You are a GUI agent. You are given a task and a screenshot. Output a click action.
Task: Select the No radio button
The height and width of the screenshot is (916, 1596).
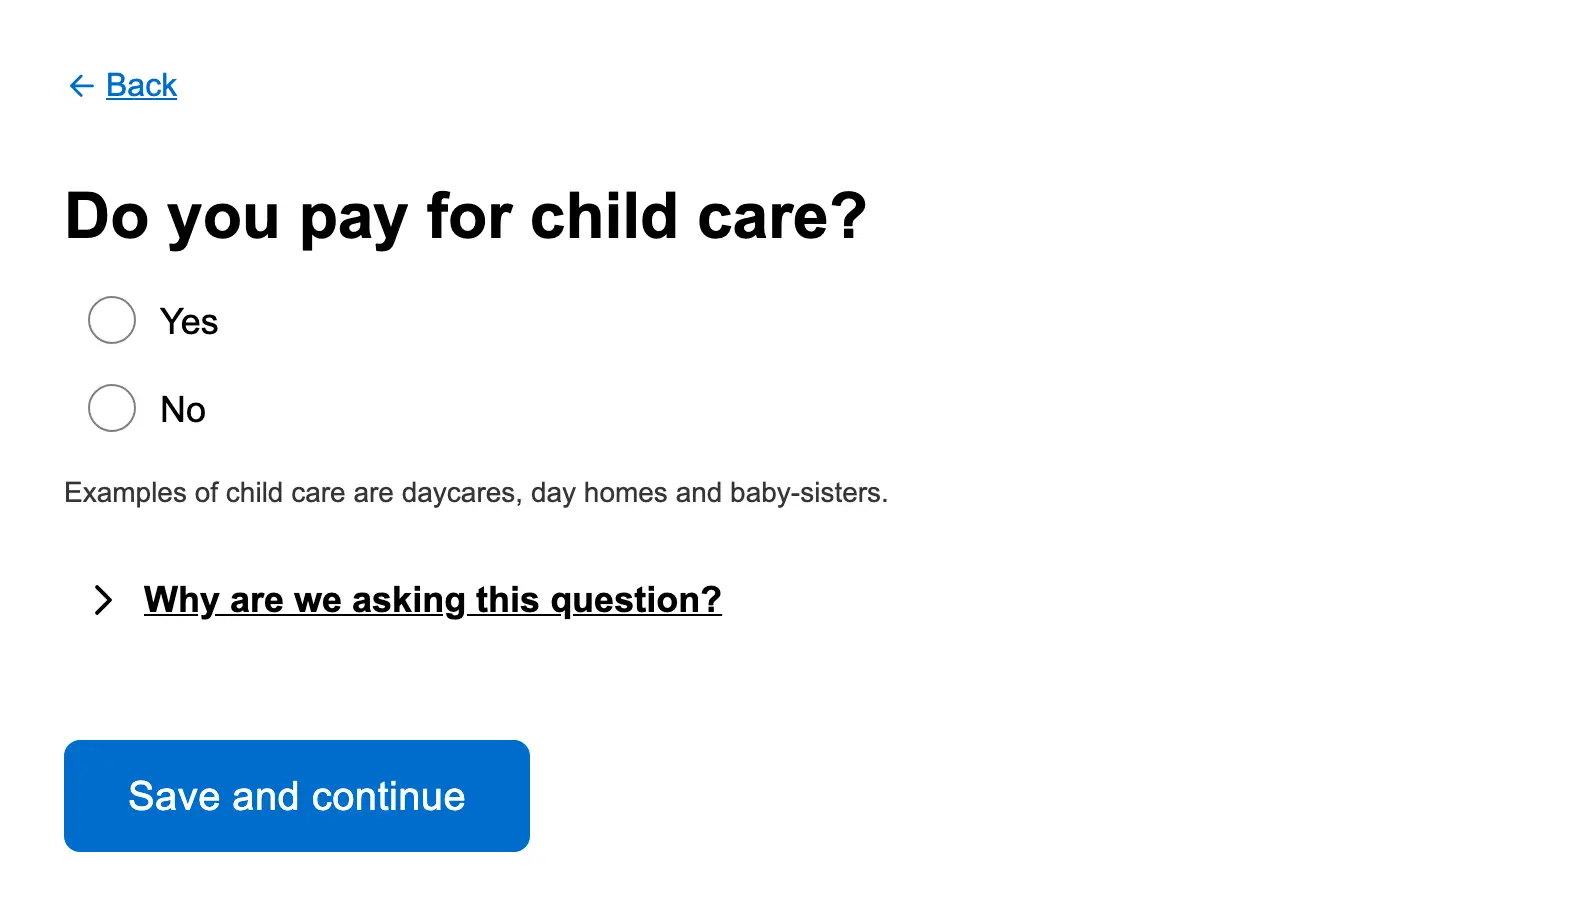click(112, 408)
